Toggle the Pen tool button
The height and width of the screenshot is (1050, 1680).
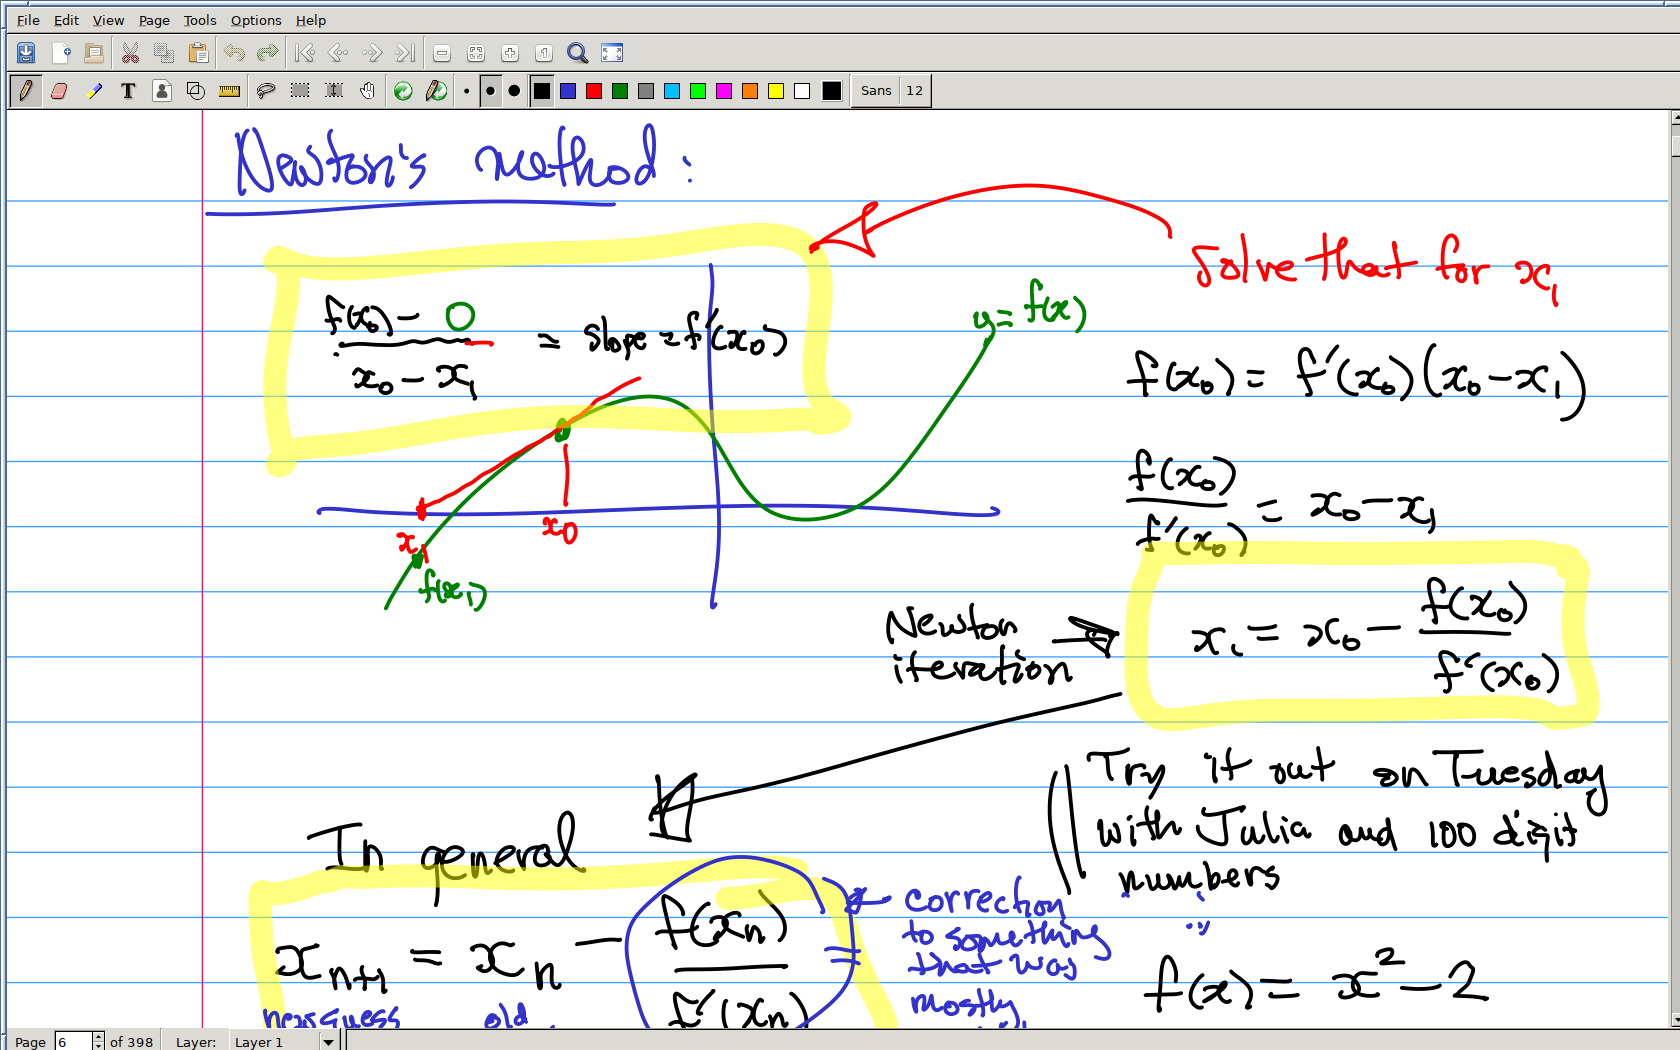click(x=26, y=91)
